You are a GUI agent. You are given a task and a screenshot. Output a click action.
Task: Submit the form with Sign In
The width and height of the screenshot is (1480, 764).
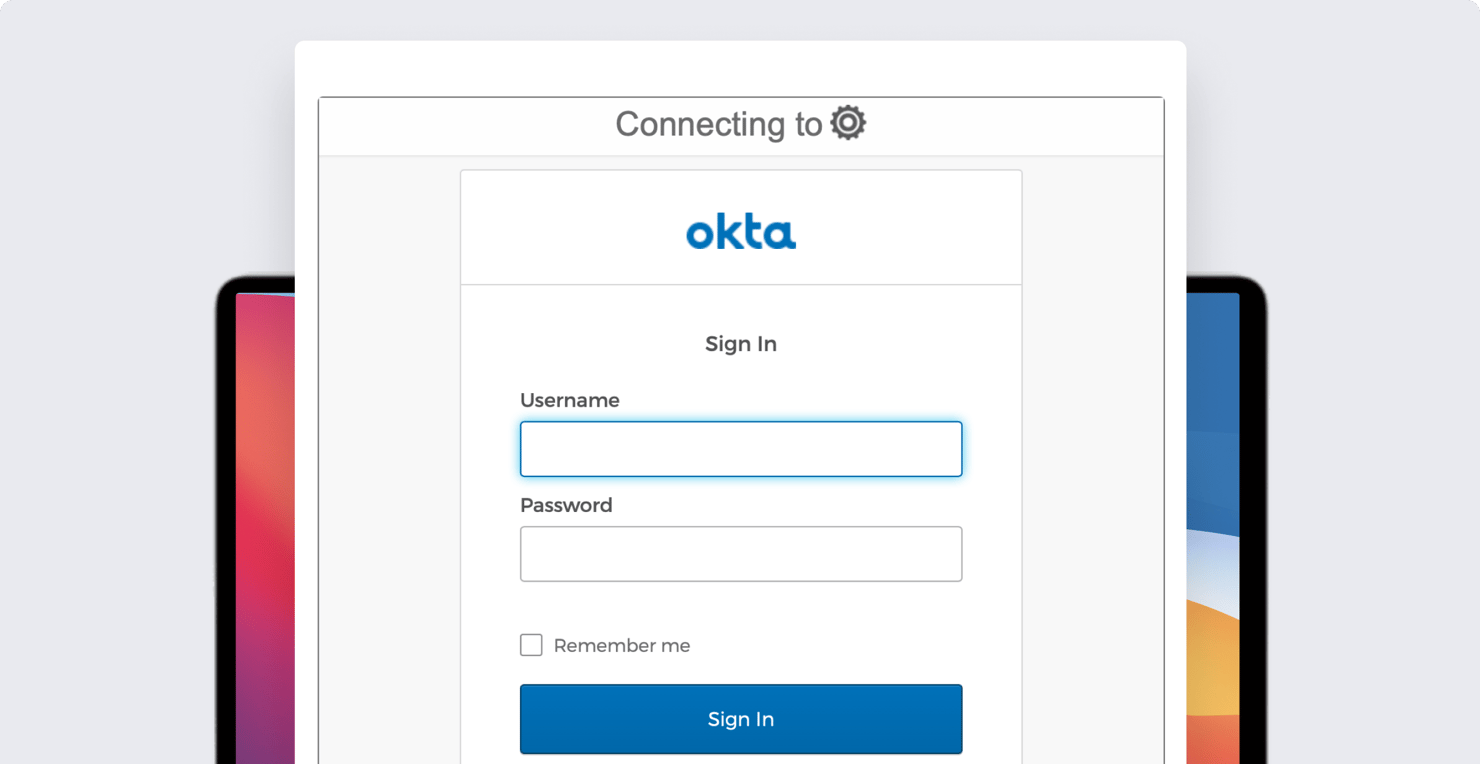tap(740, 719)
